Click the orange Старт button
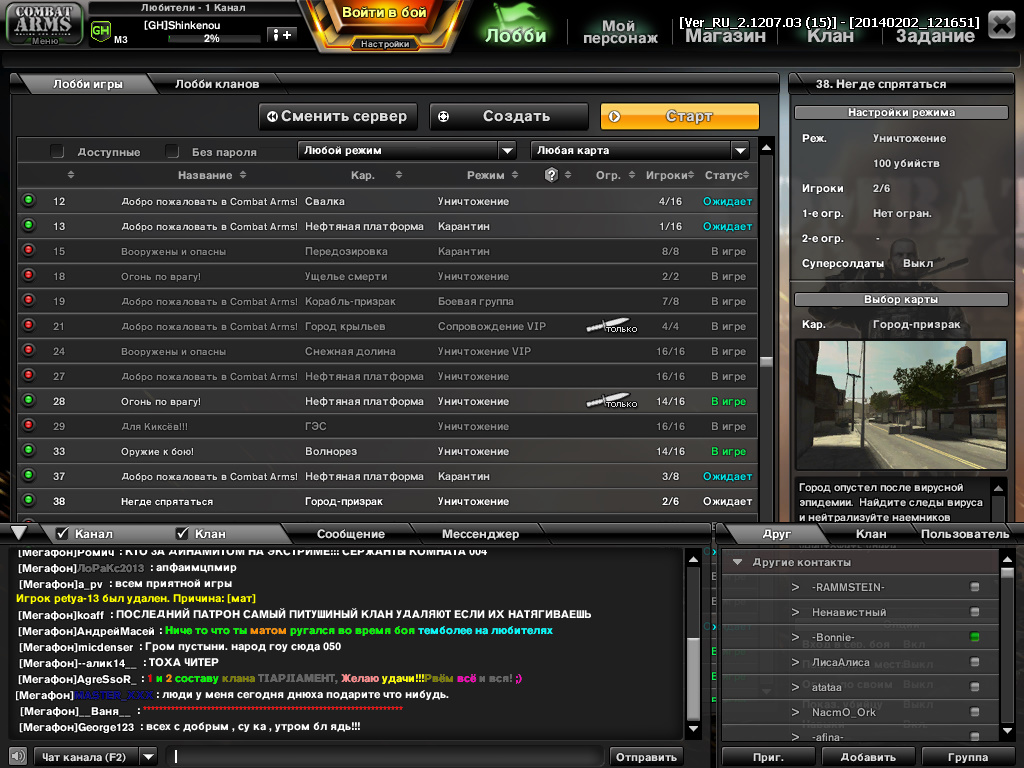This screenshot has width=1024, height=768. click(680, 116)
